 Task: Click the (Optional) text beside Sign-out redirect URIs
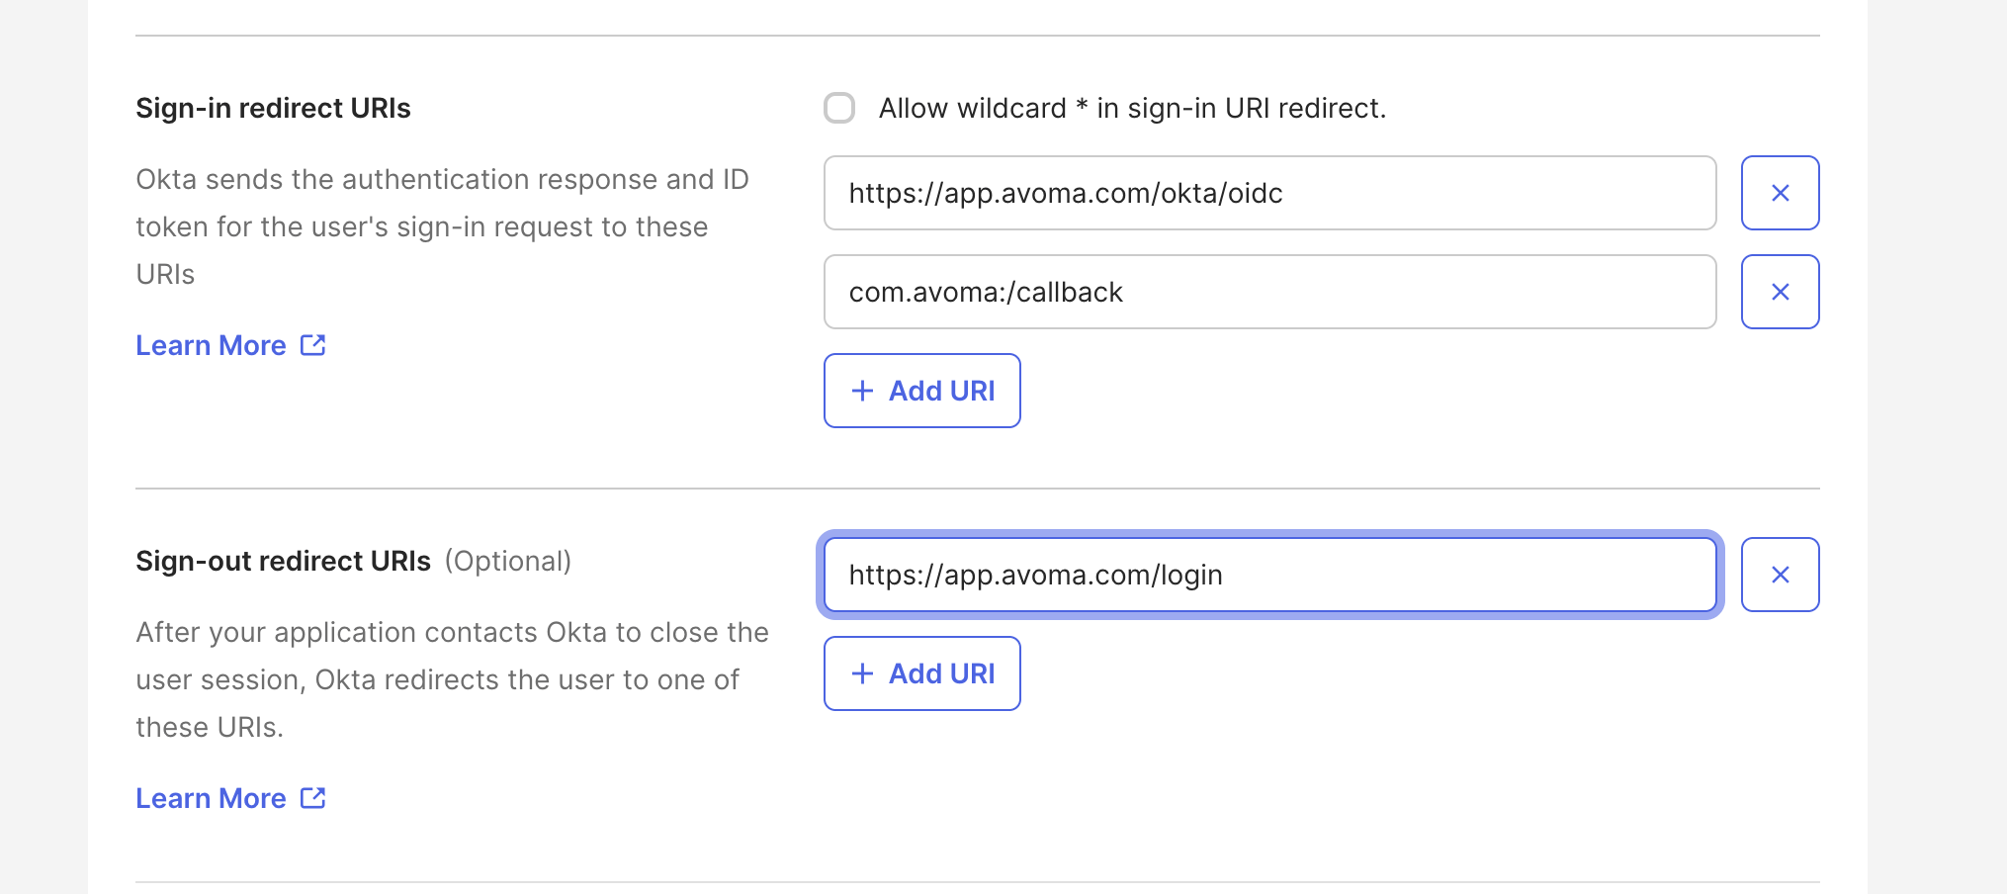tap(510, 561)
